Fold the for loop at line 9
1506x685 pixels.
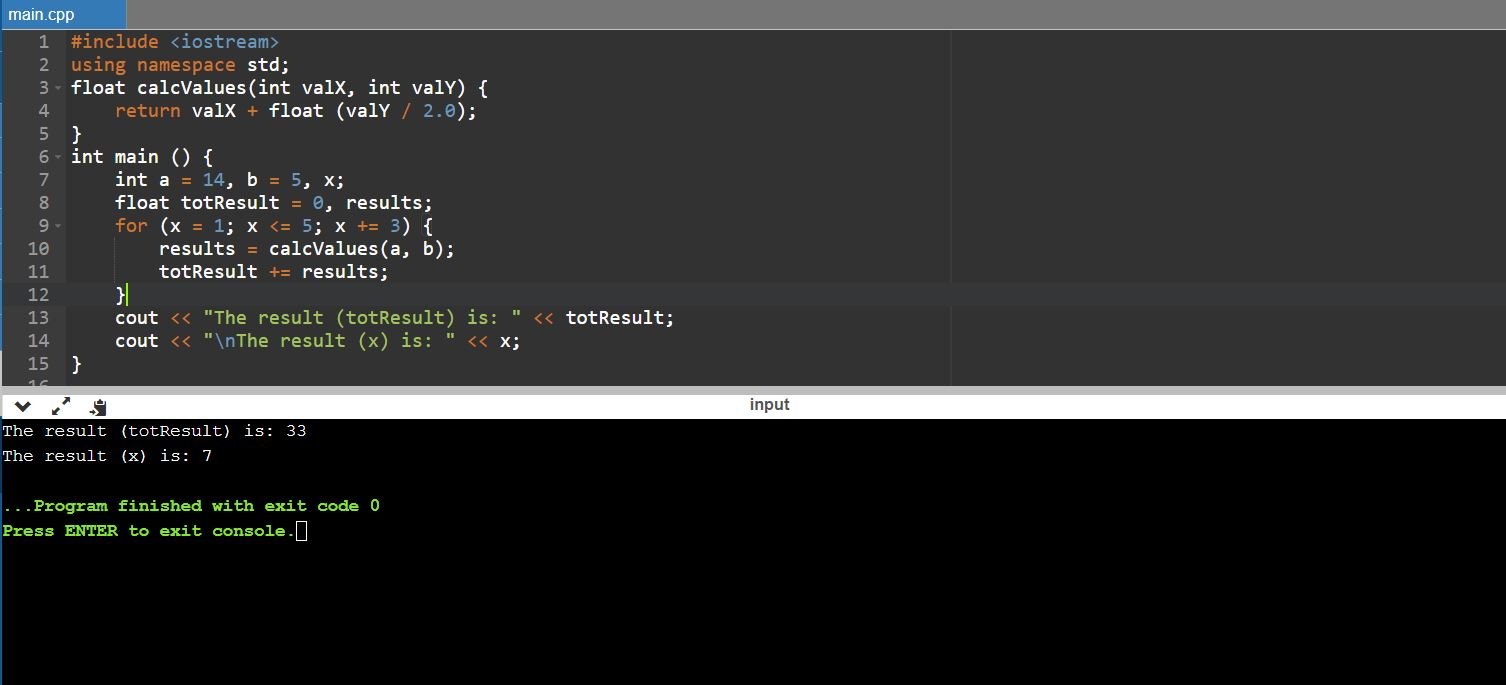pos(58,226)
